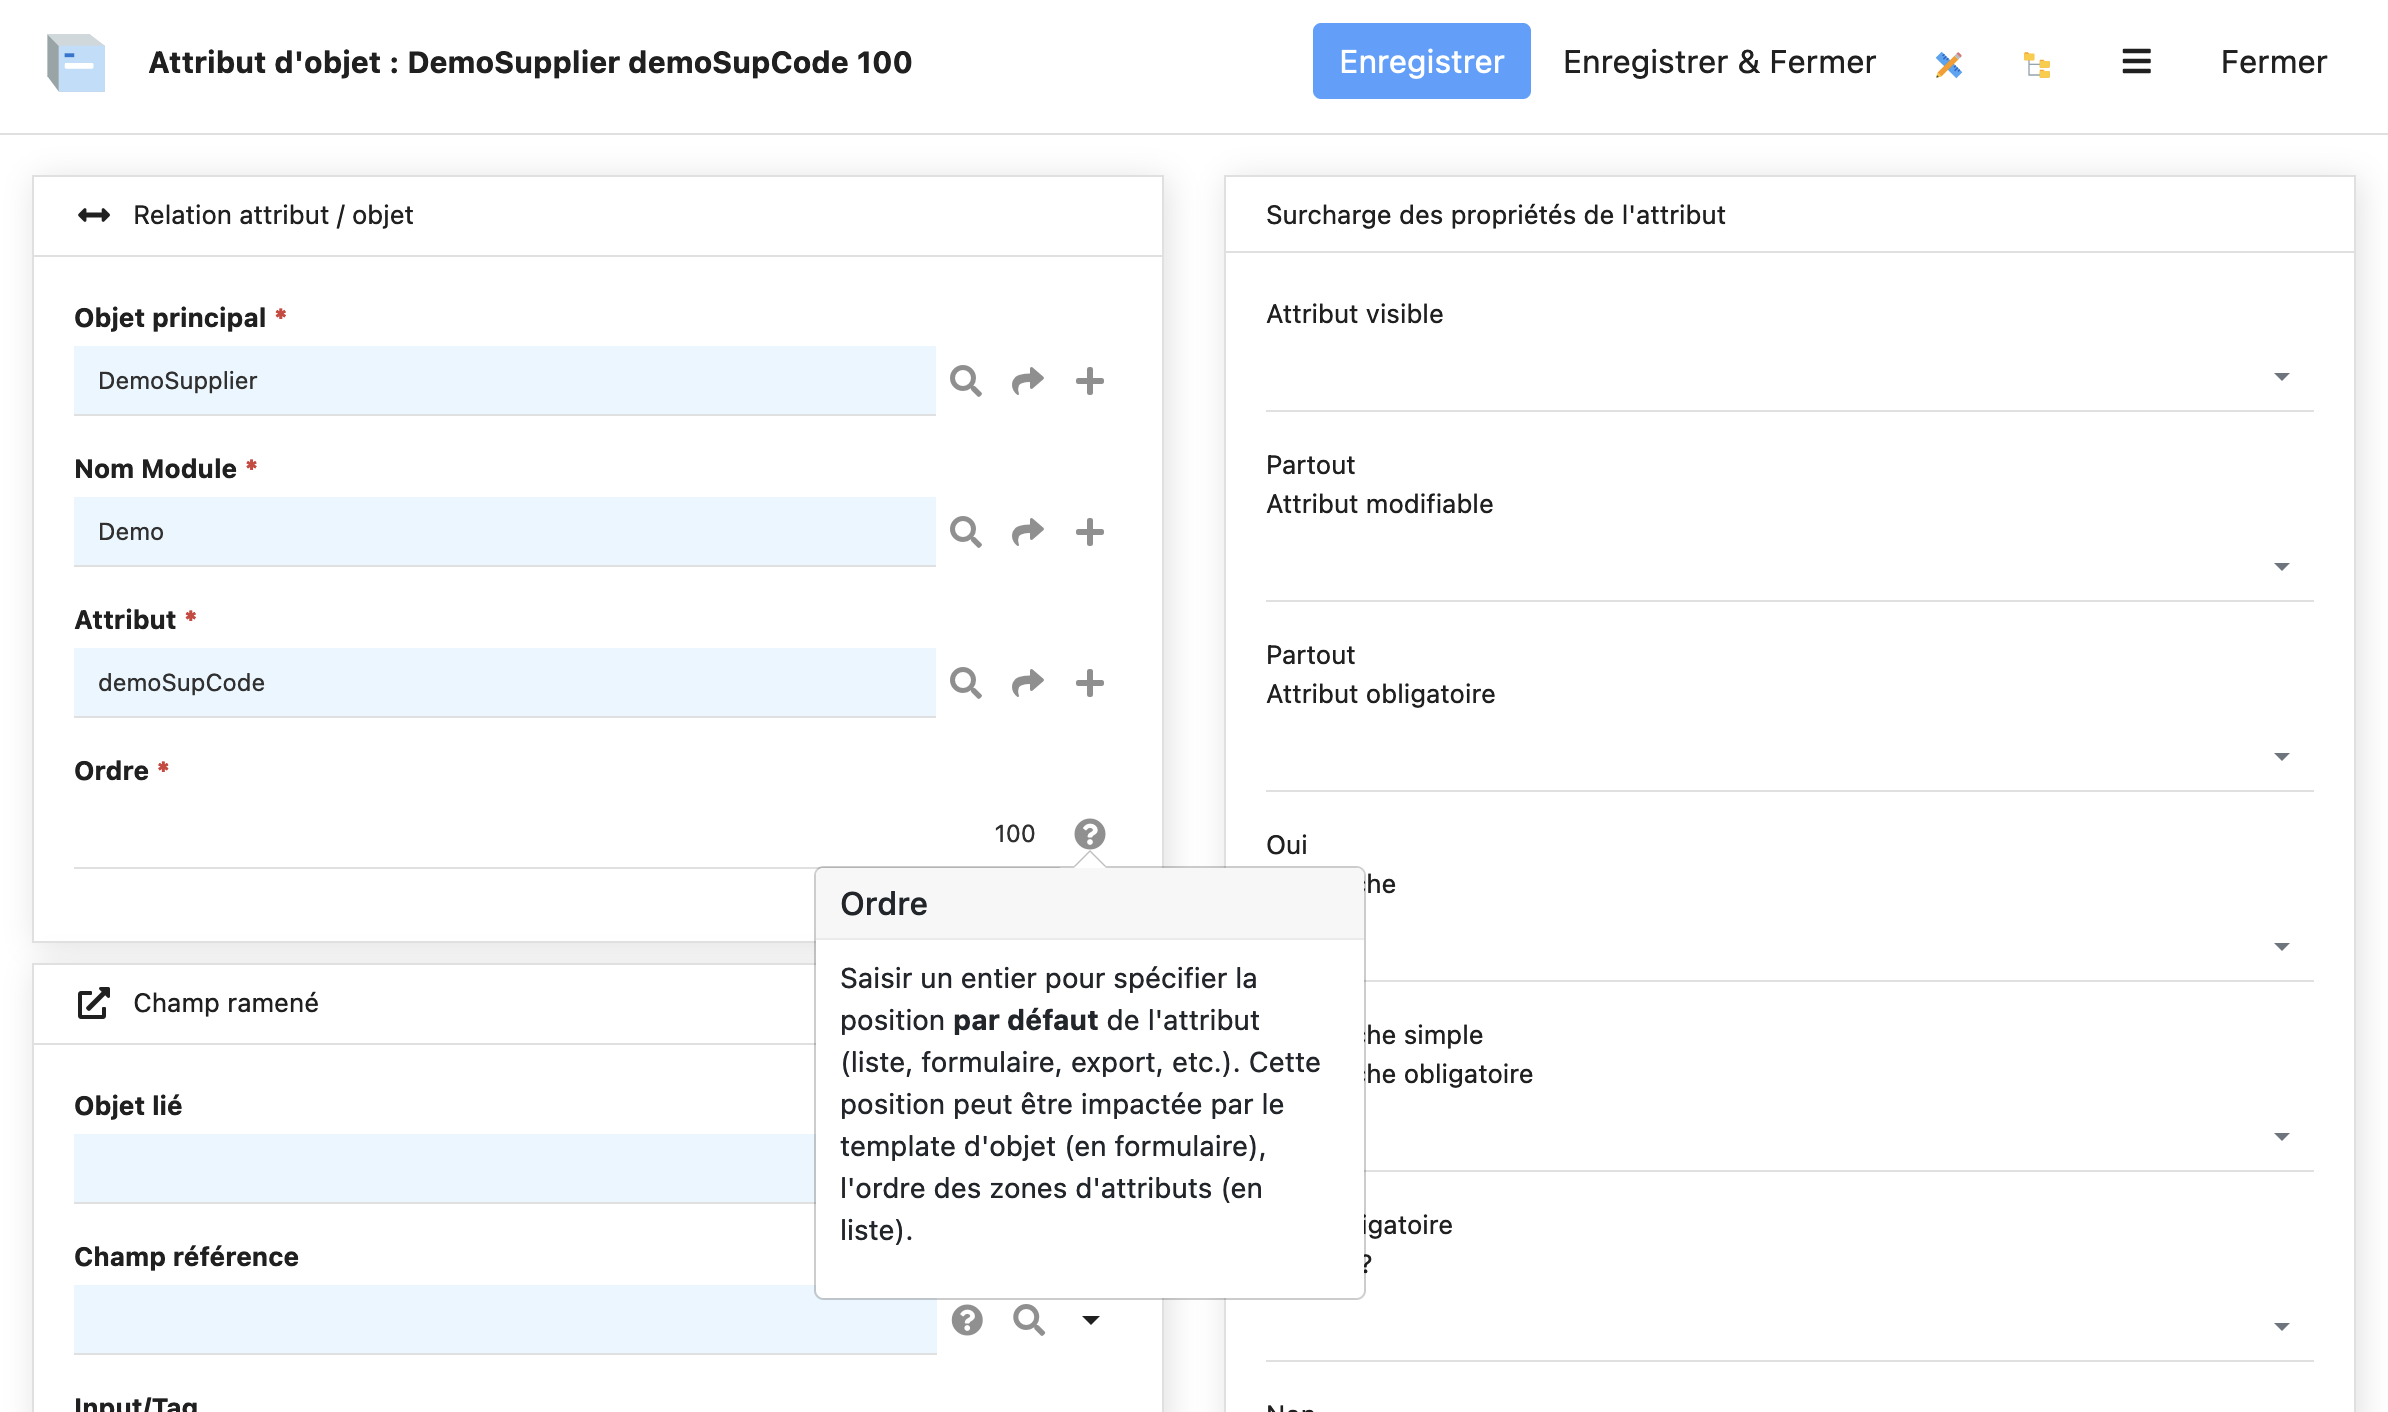Click the Enregistrer button
This screenshot has height=1412, width=2388.
coord(1421,62)
